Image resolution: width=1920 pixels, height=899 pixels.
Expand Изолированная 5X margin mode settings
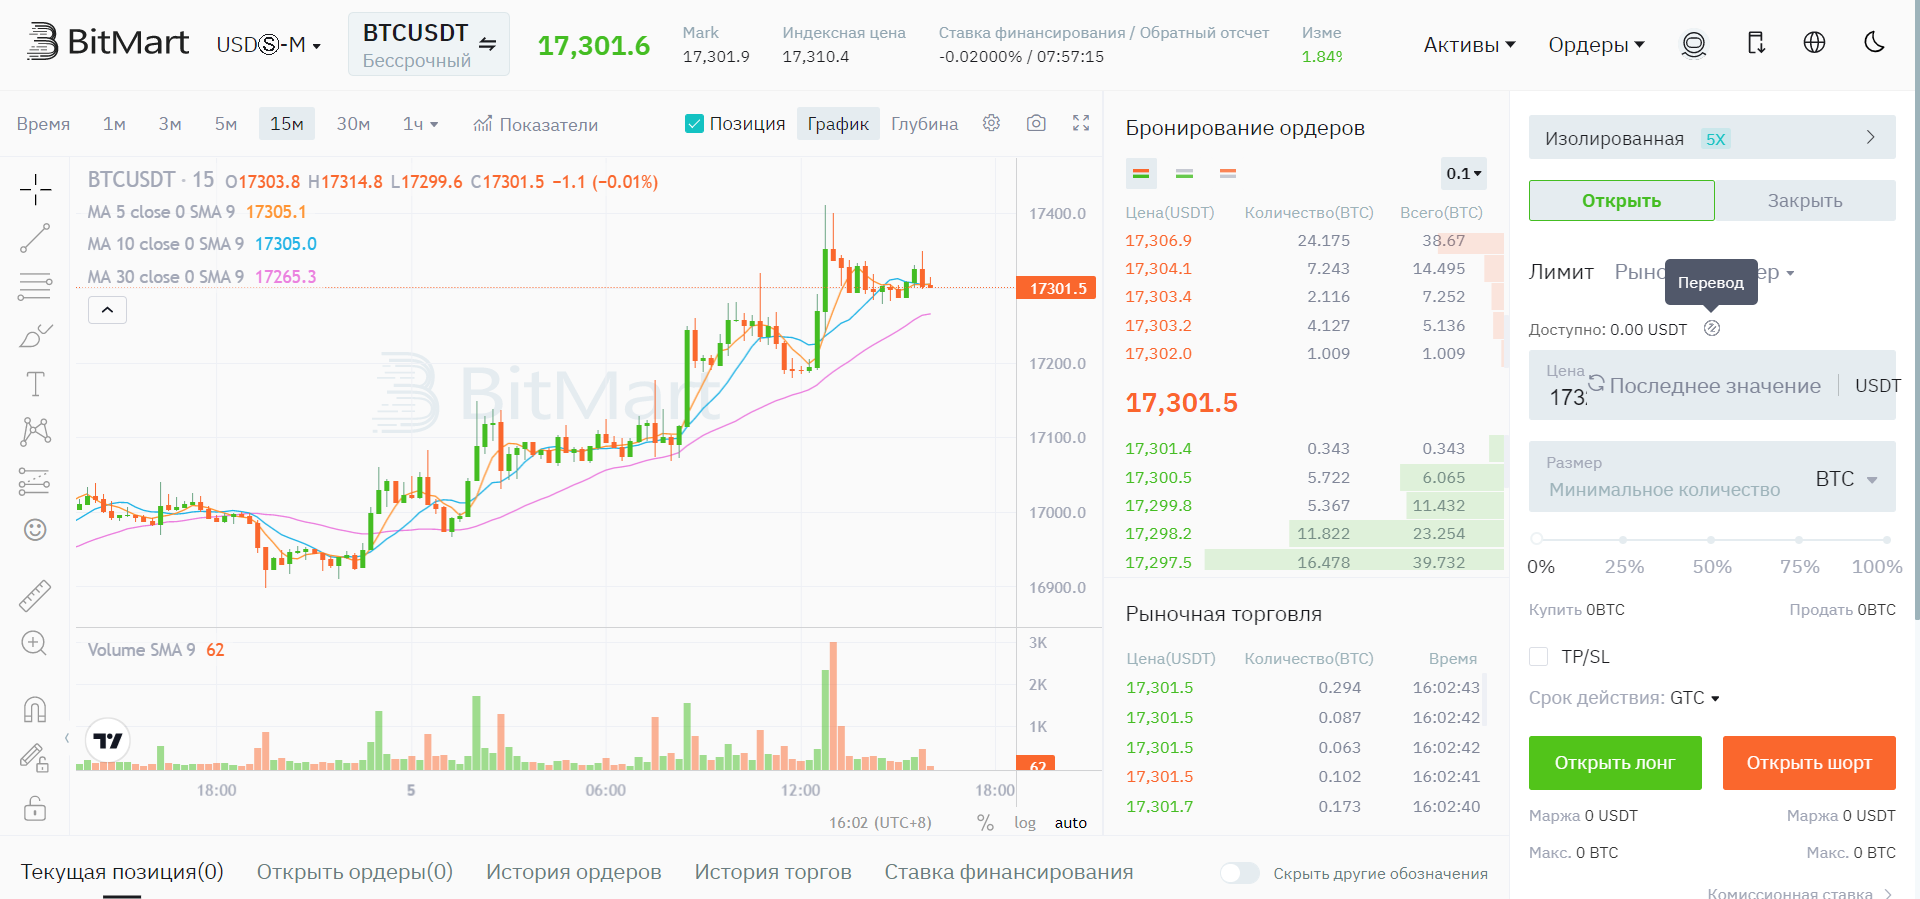[1712, 137]
